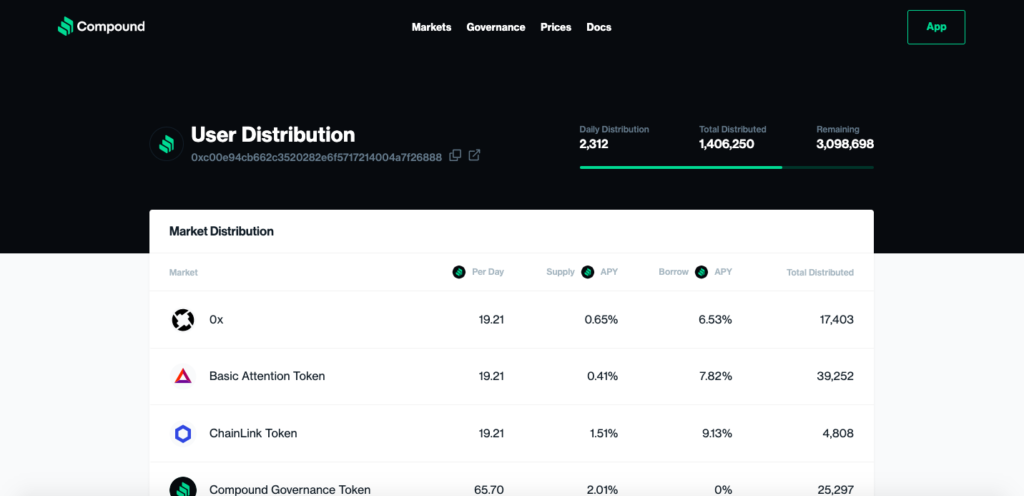1024x496 pixels.
Task: Open contract address in external explorer
Action: (x=475, y=155)
